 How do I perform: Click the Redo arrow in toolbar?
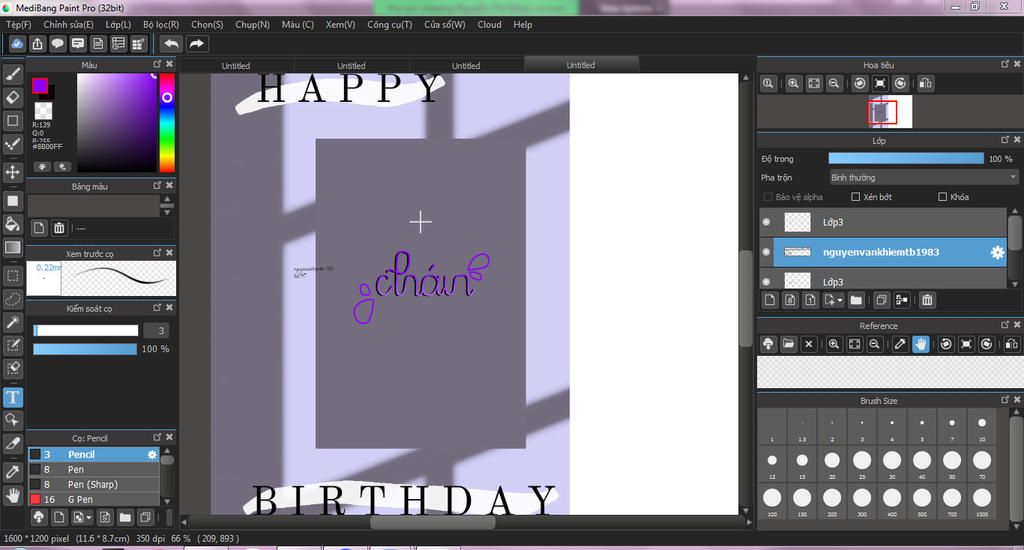pos(196,44)
